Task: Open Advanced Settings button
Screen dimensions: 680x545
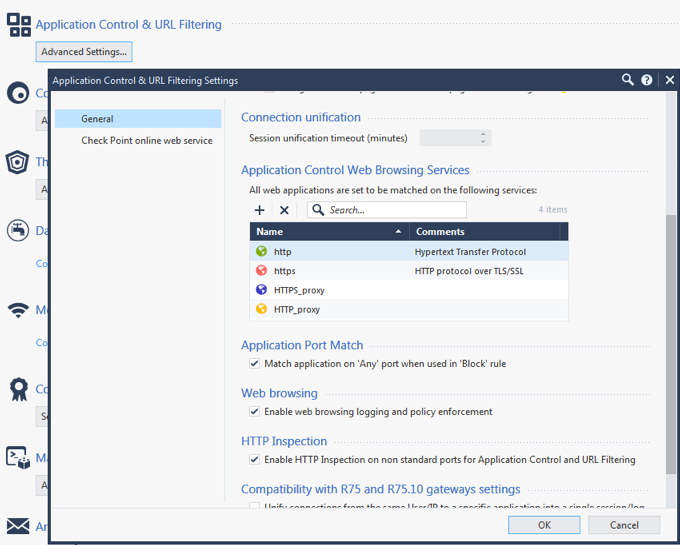Action: [x=84, y=52]
